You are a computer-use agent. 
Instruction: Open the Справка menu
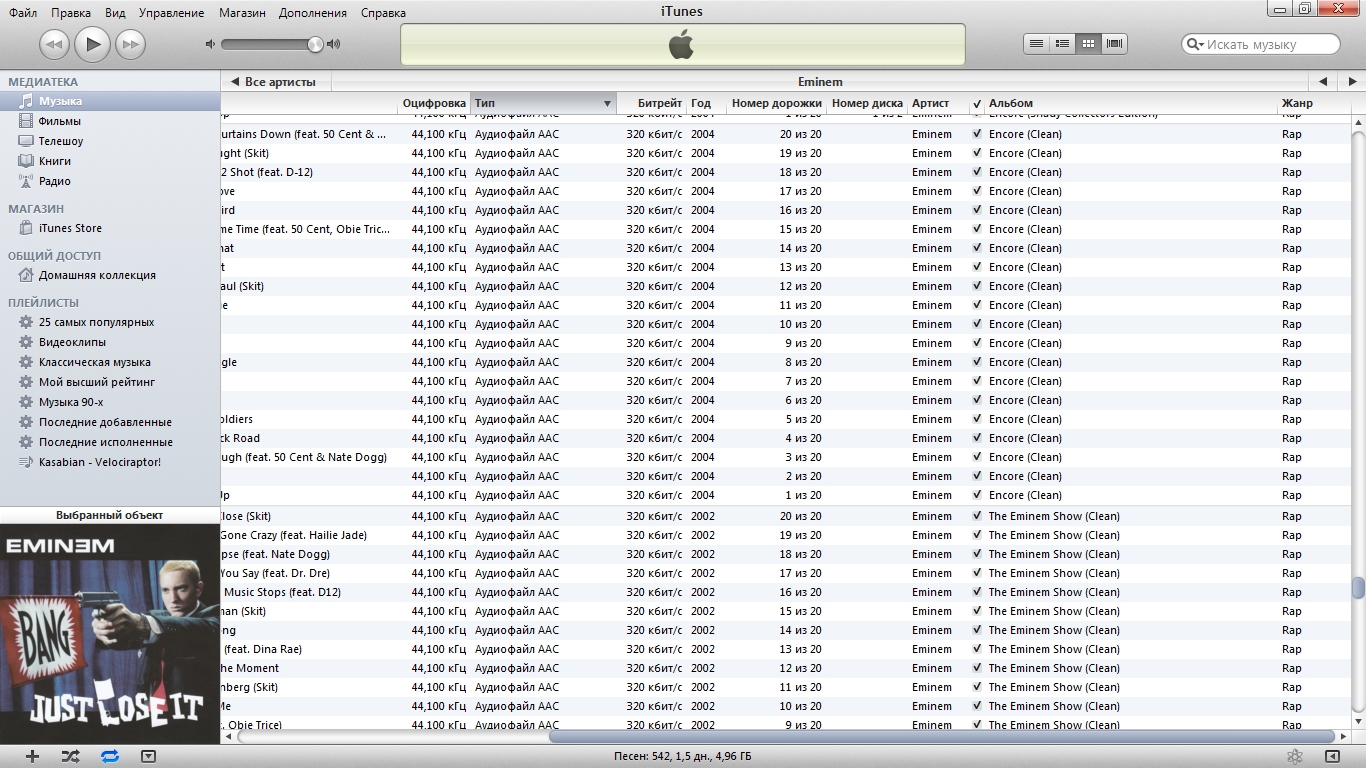click(383, 13)
